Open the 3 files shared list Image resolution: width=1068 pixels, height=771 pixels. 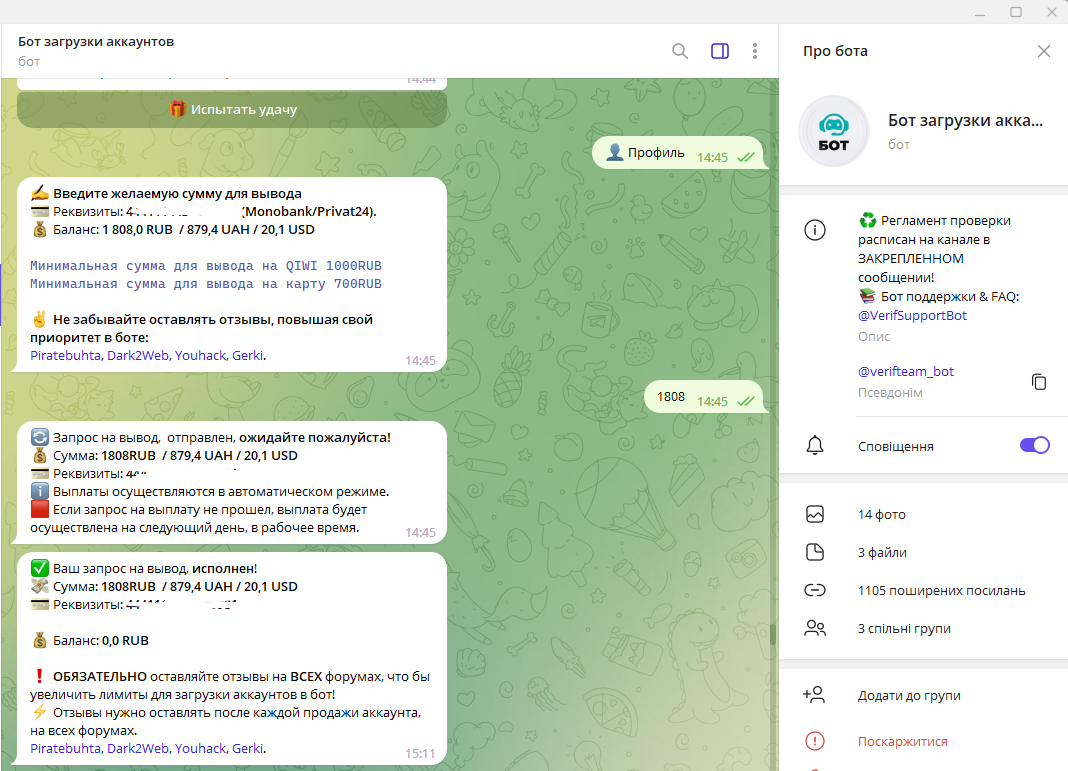coord(882,553)
